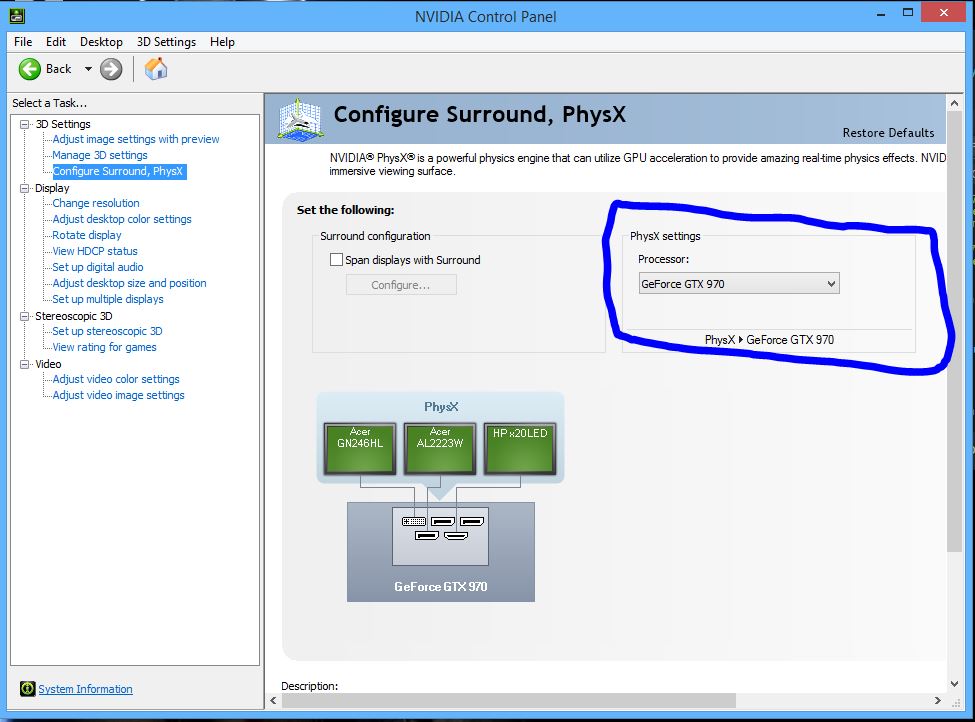Click the horizontal scrollbar thumb
975x722 pixels.
click(x=509, y=701)
